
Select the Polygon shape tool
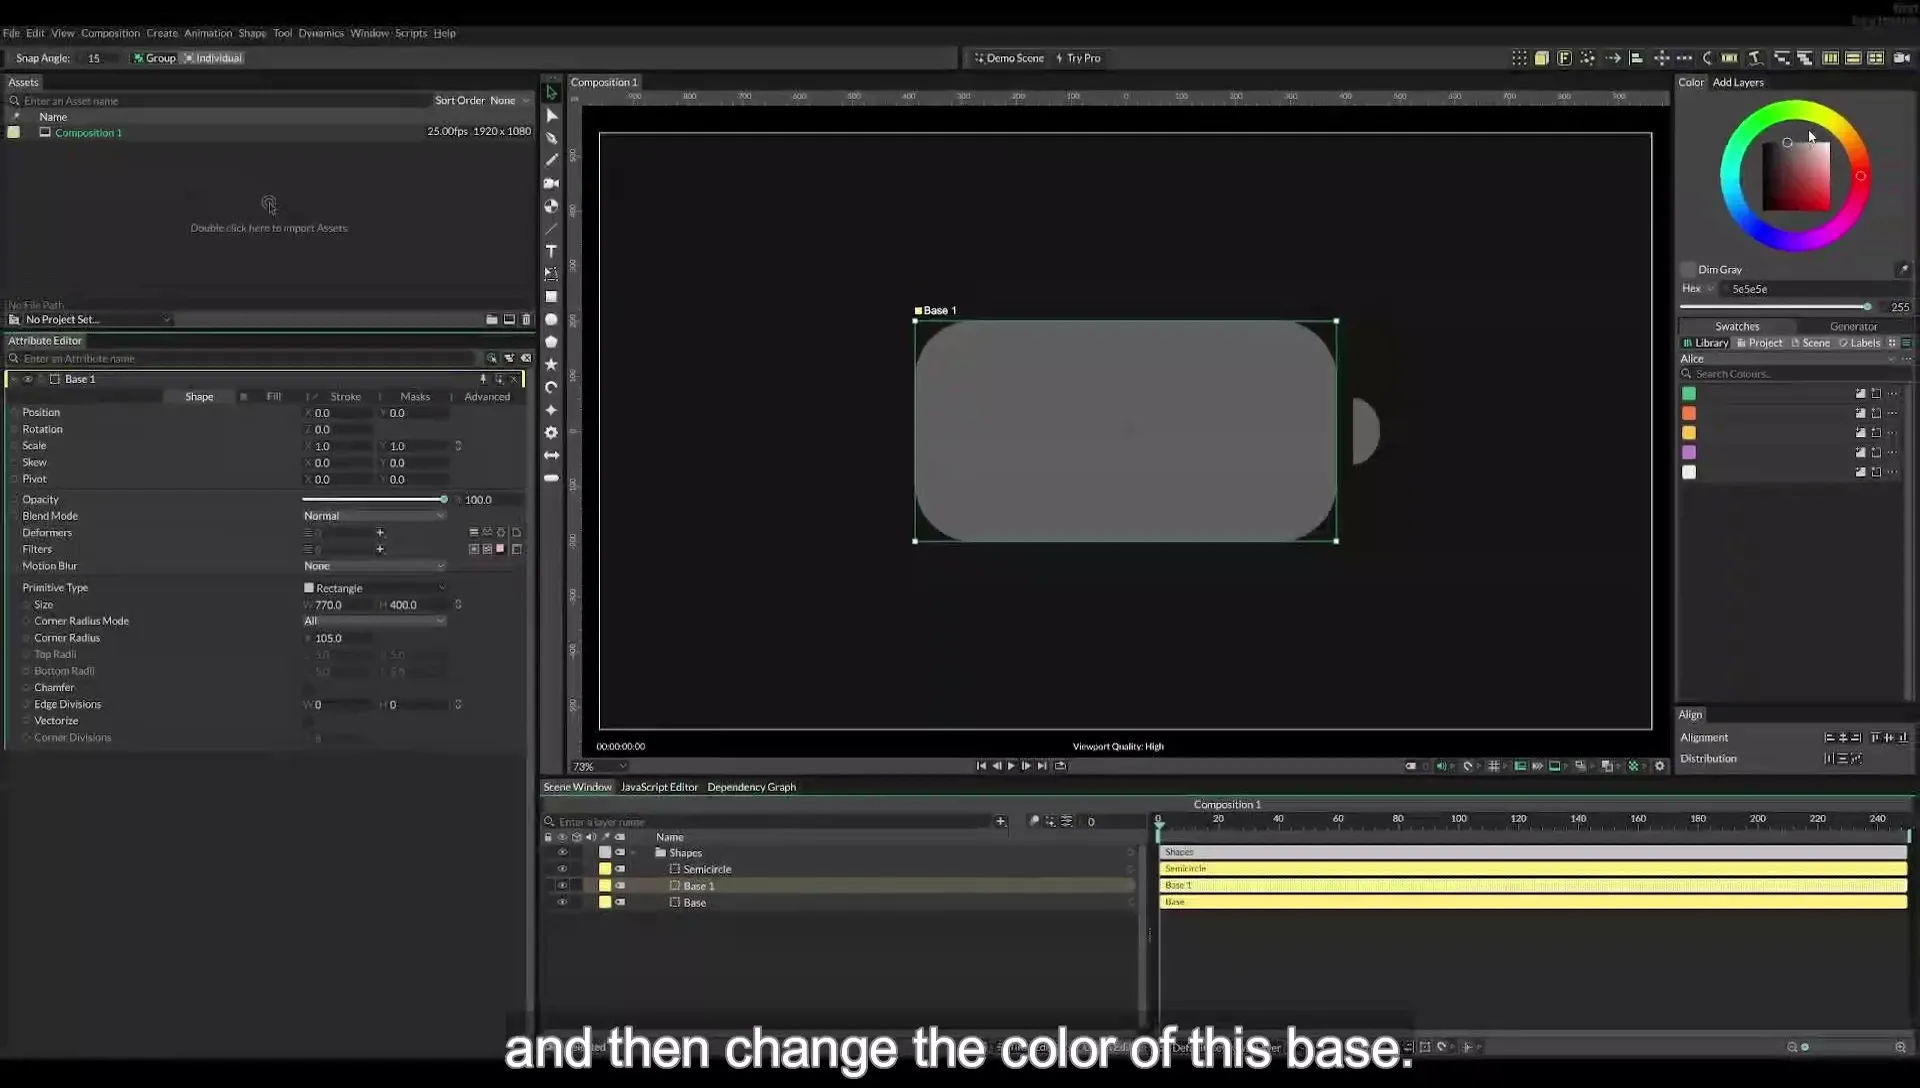click(x=551, y=342)
